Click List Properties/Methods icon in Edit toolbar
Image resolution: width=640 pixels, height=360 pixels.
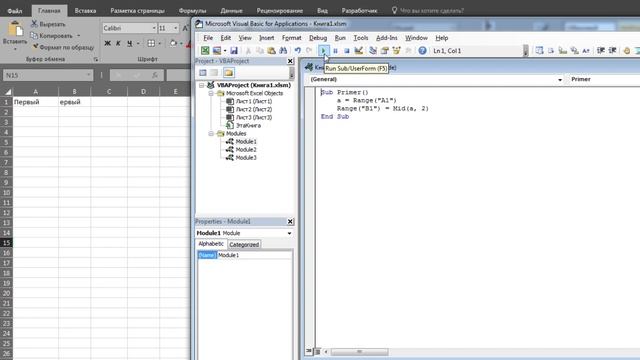click(539, 51)
